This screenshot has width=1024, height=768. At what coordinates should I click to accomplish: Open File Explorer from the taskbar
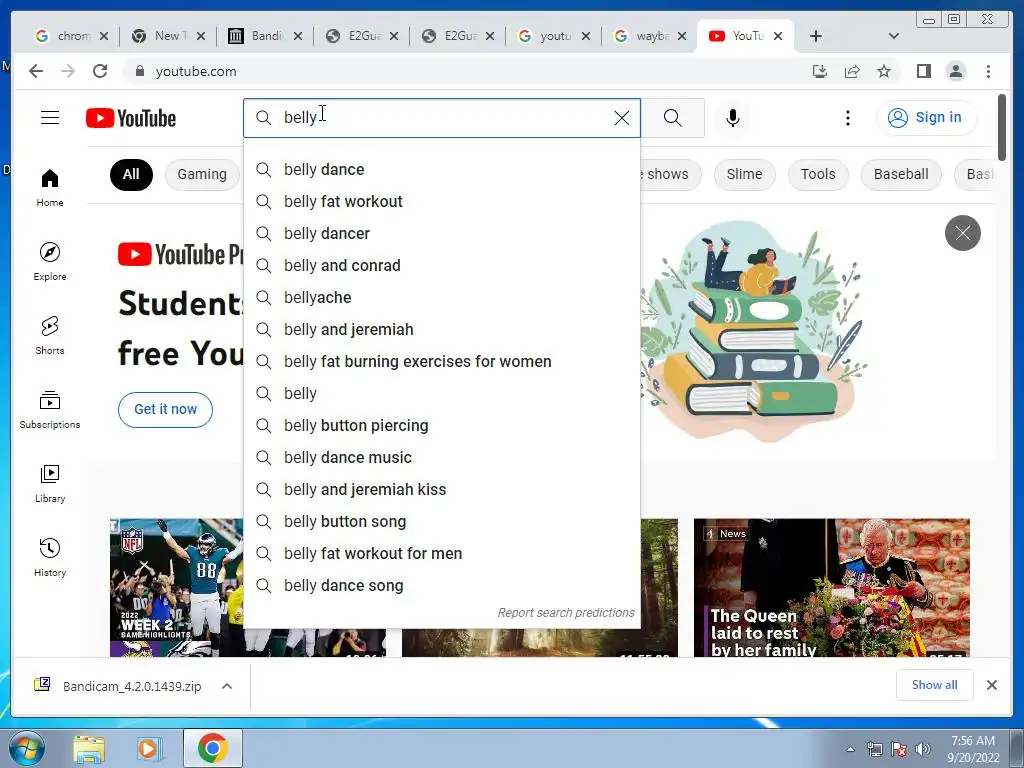pos(89,748)
